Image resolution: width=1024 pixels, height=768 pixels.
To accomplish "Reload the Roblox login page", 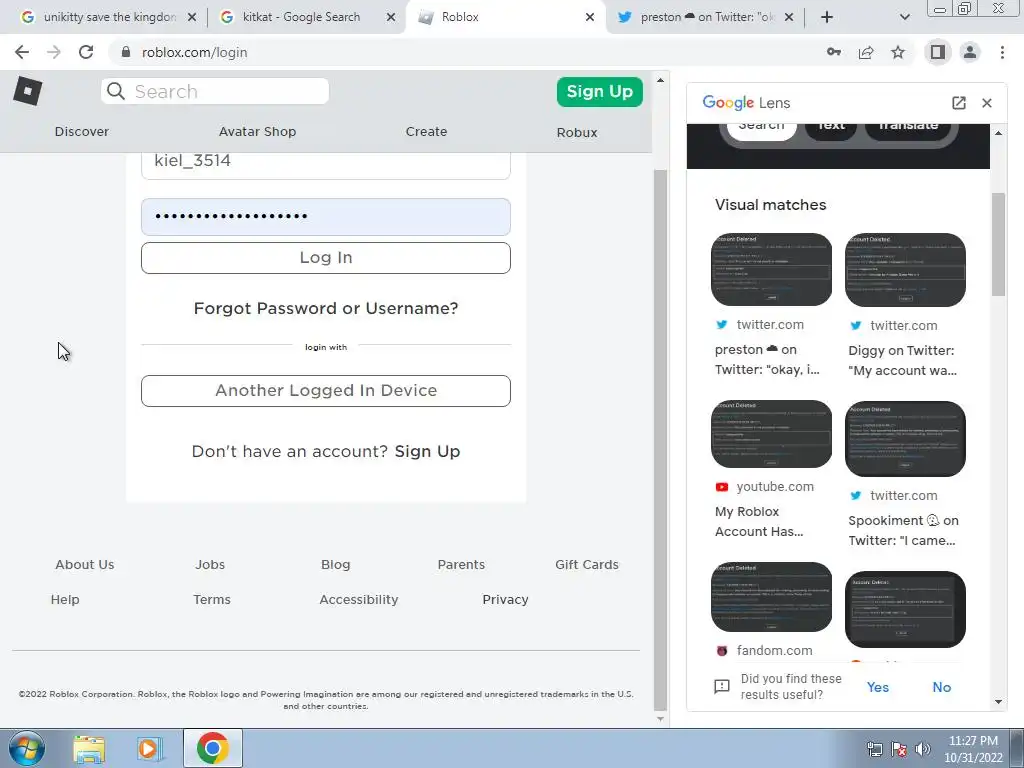I will pyautogui.click(x=86, y=52).
